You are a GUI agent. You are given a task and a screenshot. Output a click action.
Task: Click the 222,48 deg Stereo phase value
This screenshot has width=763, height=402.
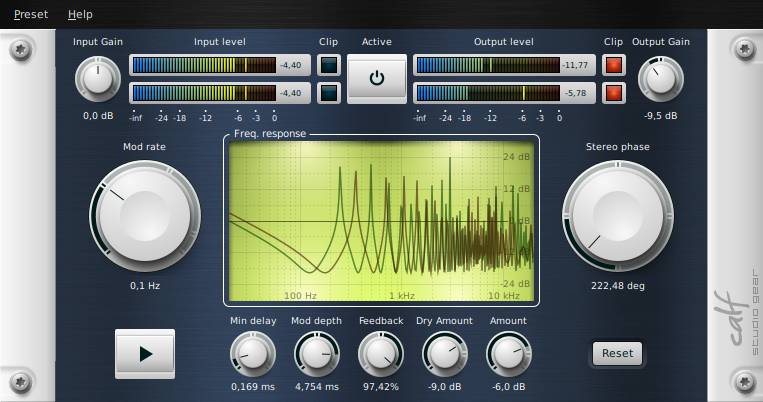pyautogui.click(x=618, y=286)
